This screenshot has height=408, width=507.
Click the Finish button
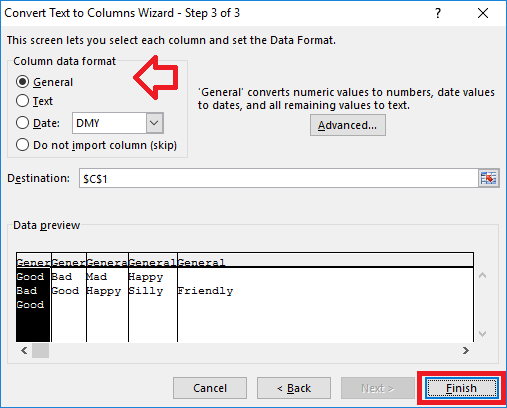coord(462,388)
